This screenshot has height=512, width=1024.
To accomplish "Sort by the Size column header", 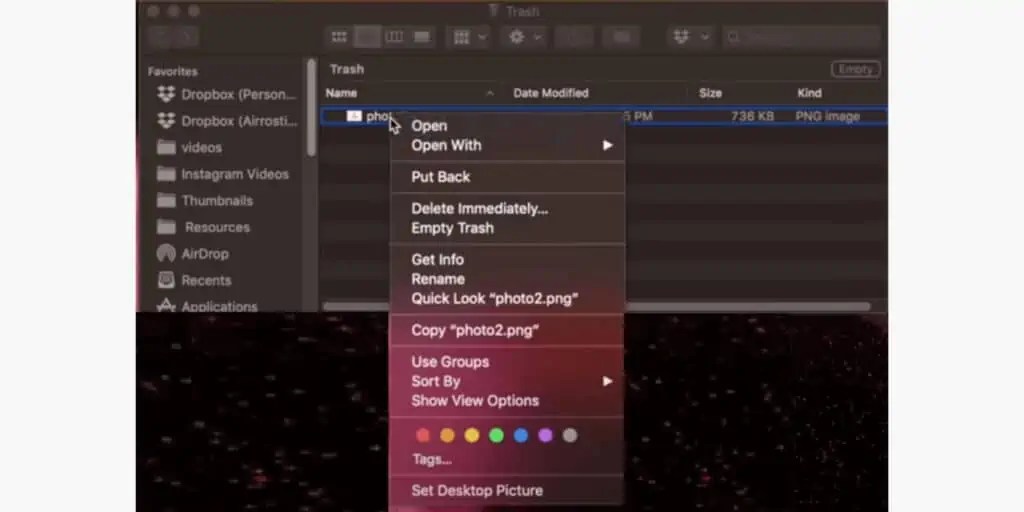I will click(710, 93).
